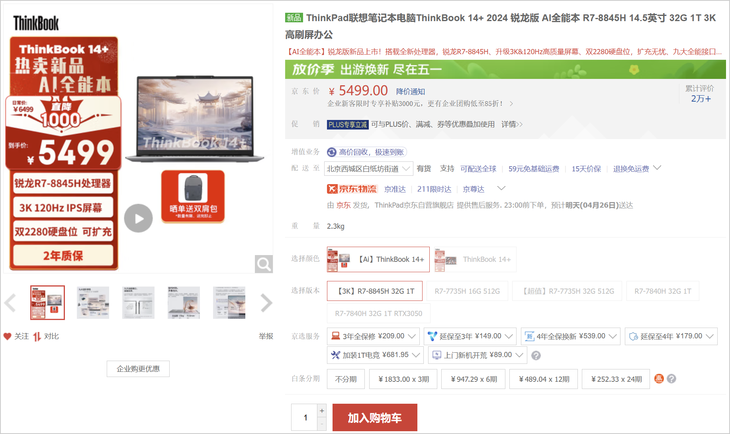The width and height of the screenshot is (730, 434).
Task: Open image zoom magnifier icon
Action: coord(264,264)
